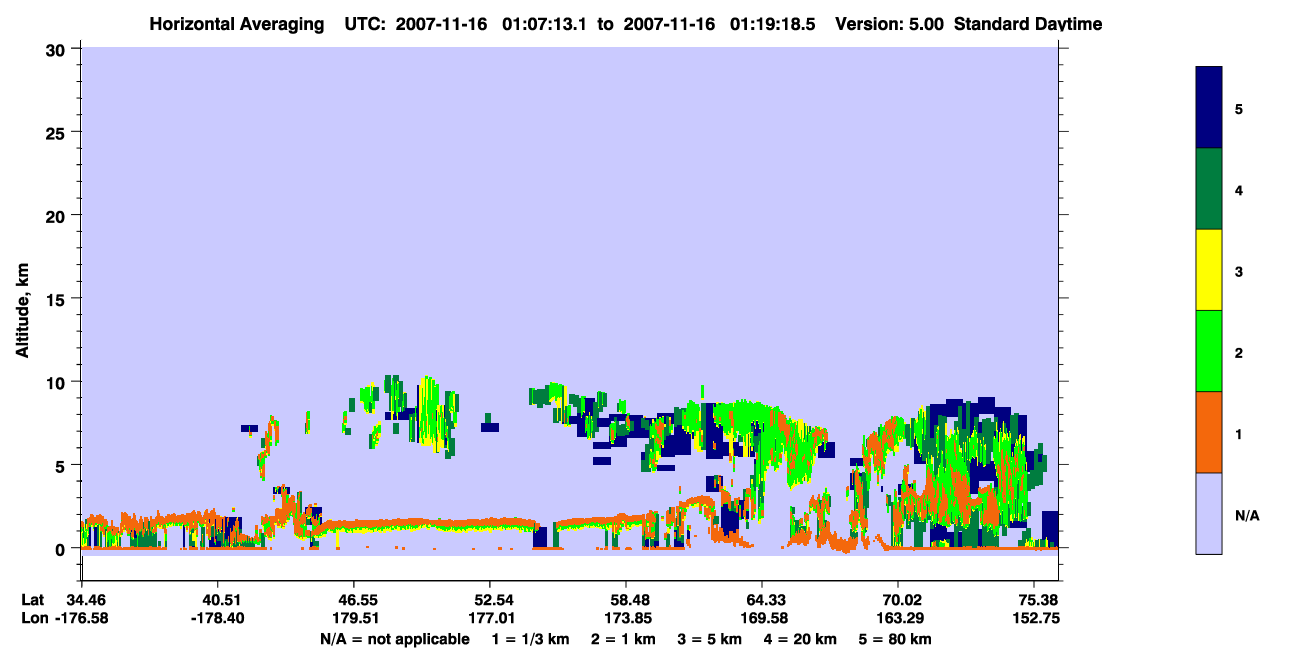Click the 'Standard Daytime' title text
The height and width of the screenshot is (667, 1300).
tap(1028, 24)
